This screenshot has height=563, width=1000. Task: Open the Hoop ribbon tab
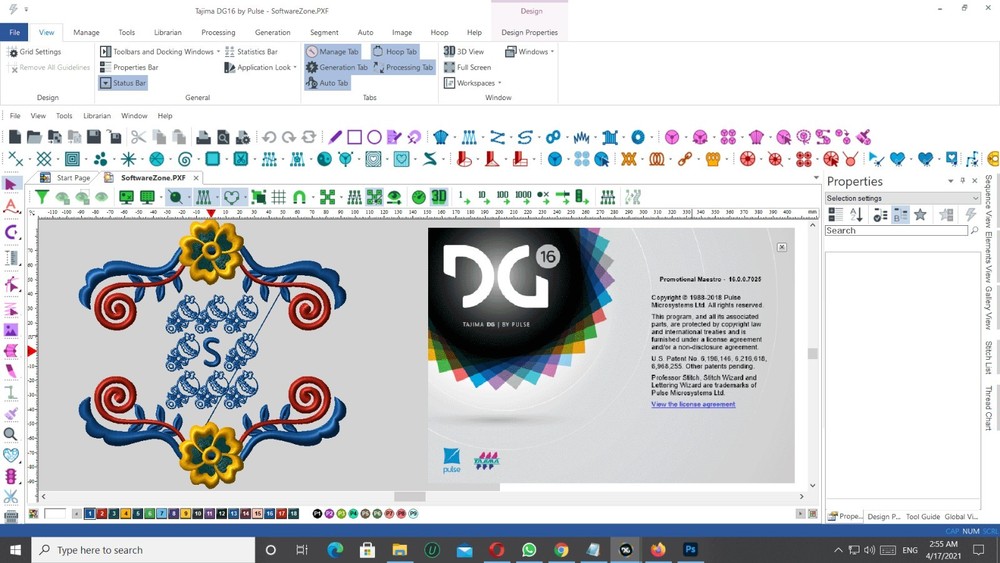pos(439,32)
